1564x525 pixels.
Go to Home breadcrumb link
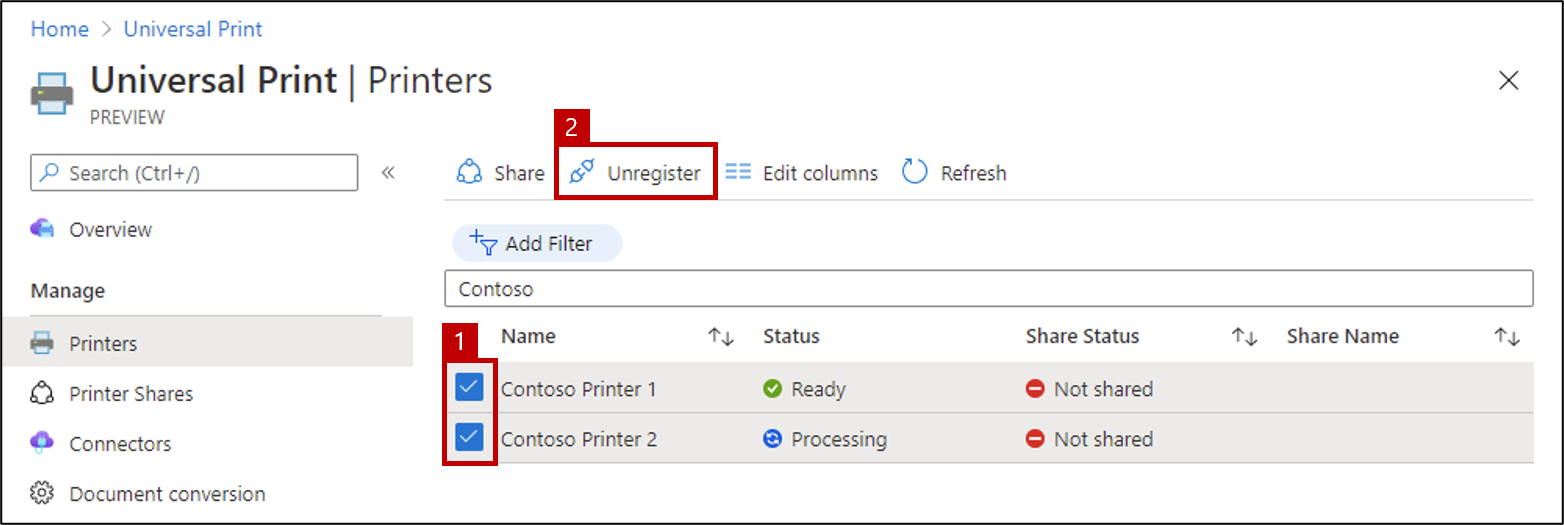tap(60, 29)
